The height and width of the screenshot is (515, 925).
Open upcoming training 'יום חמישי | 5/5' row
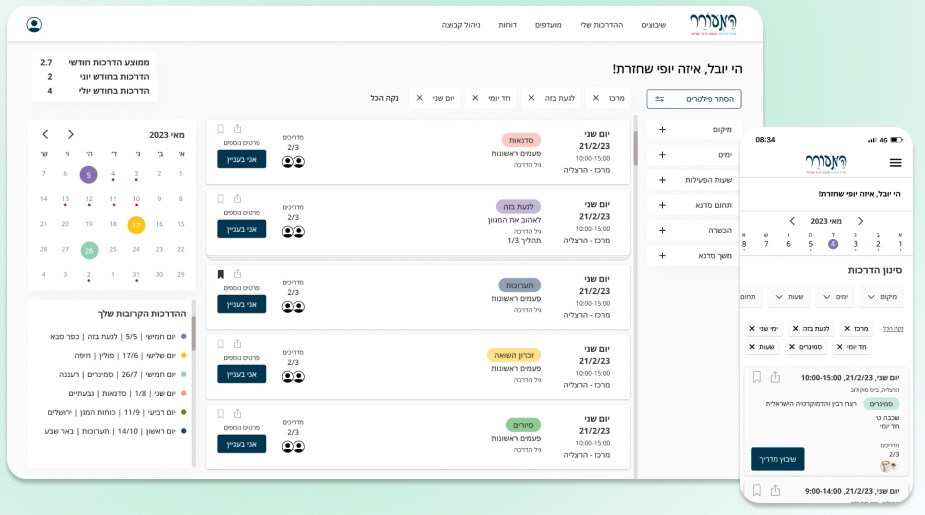click(118, 337)
